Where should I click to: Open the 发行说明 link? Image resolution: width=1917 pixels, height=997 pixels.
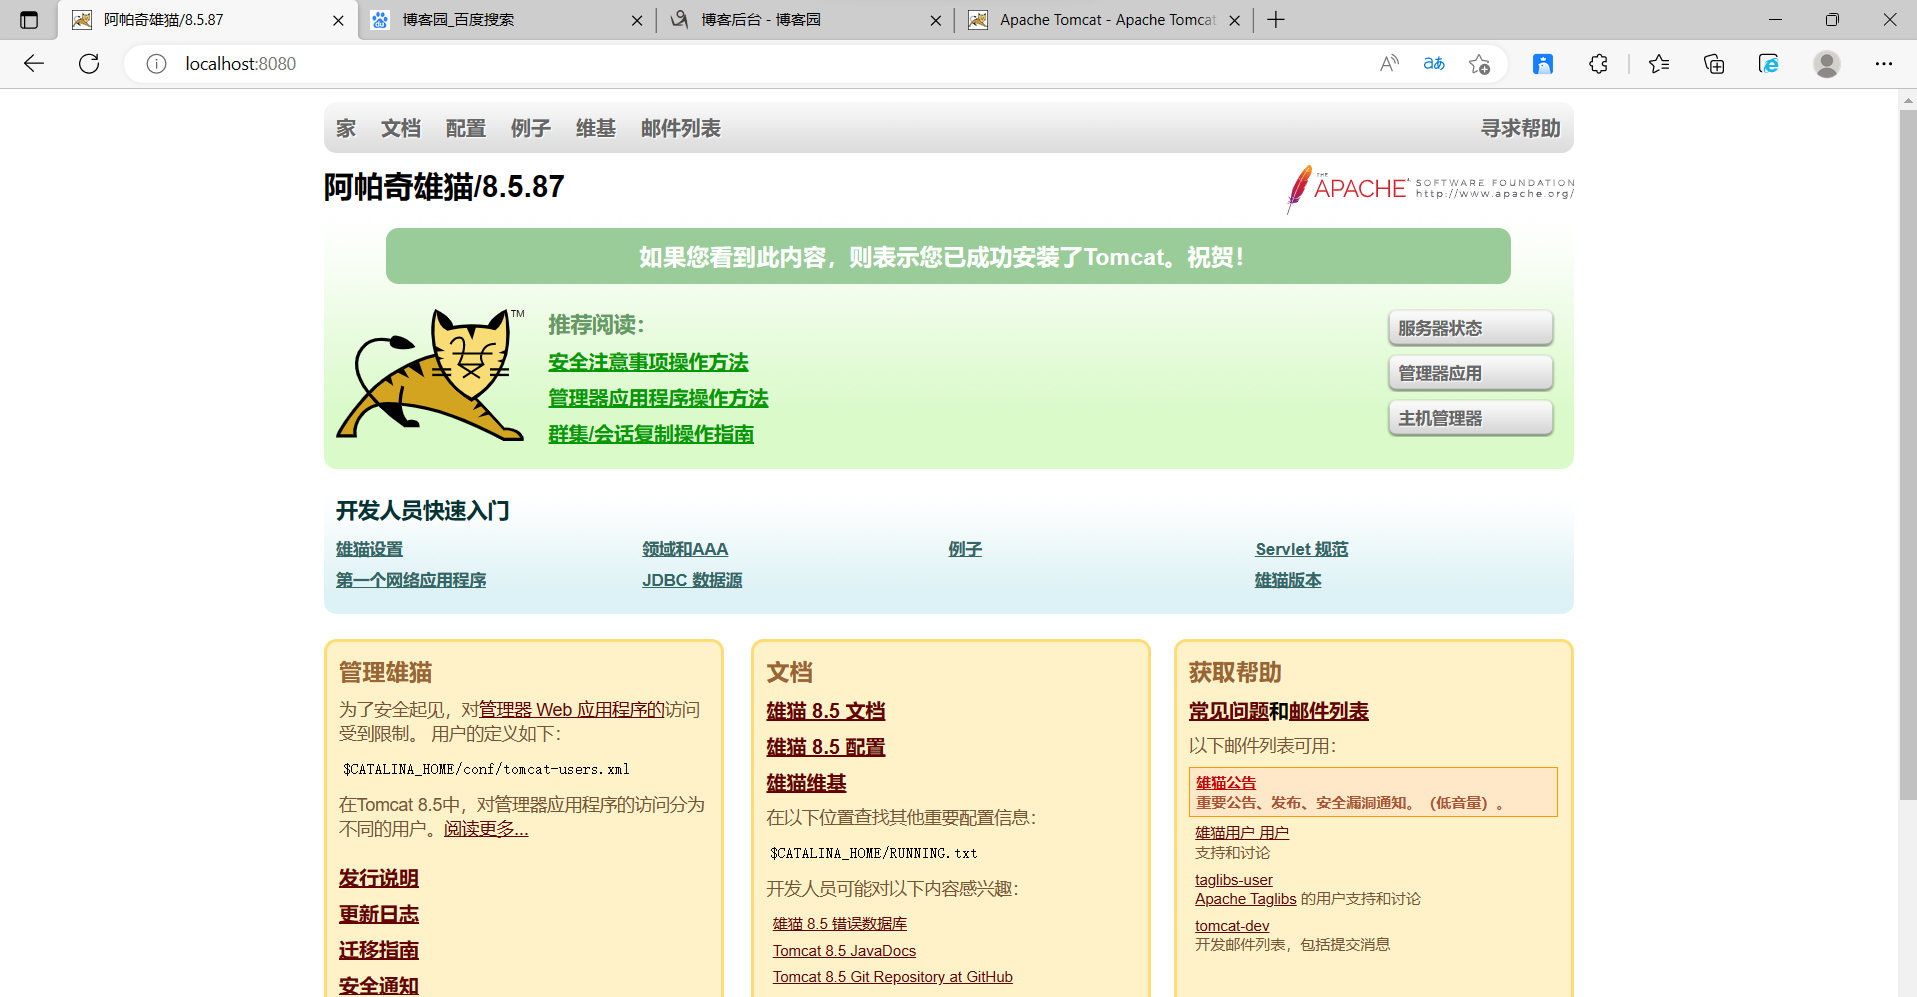click(379, 878)
